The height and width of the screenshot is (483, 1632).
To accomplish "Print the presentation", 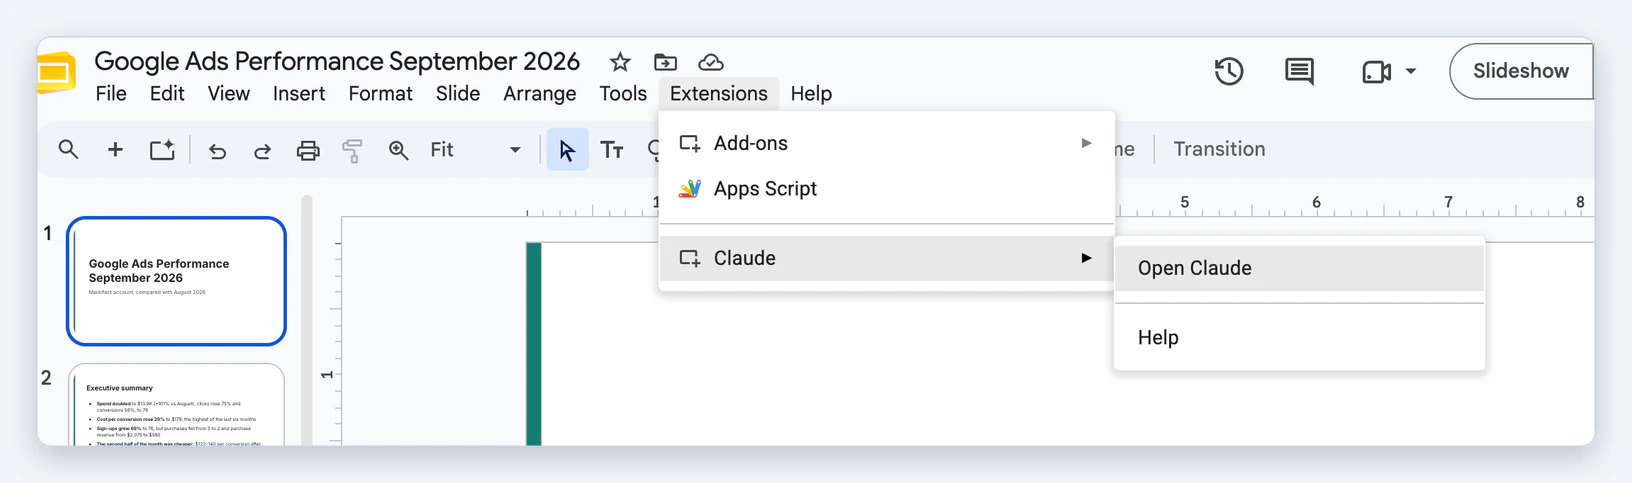I will 308,151.
